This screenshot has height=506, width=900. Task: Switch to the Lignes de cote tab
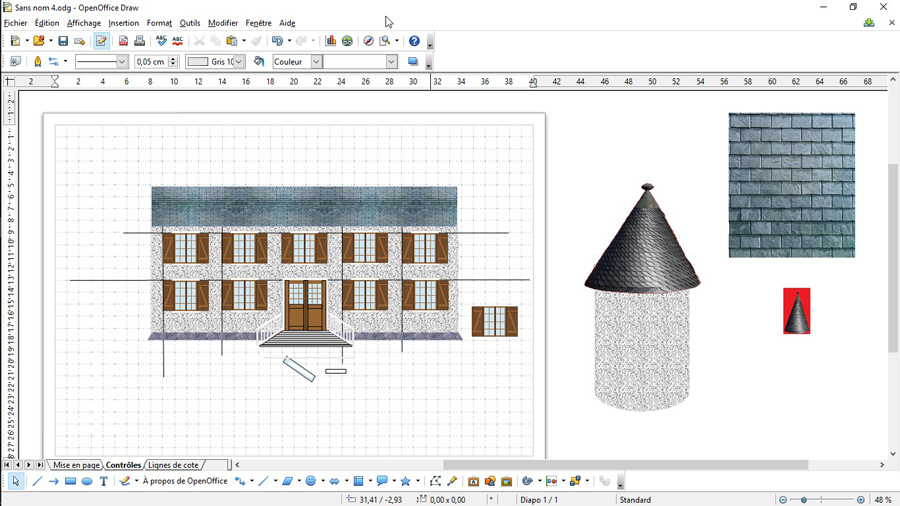[x=173, y=465]
